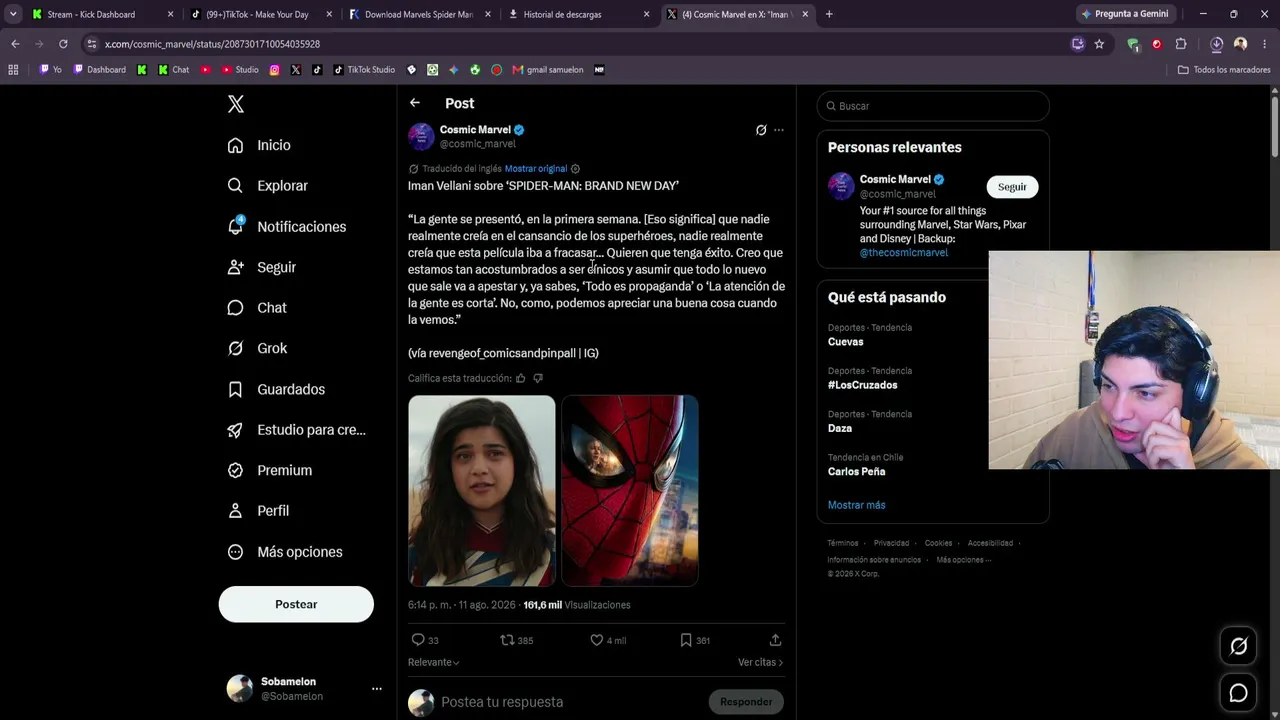Screen dimensions: 1280x720
Task: Open the Seguir people page
Action: click(x=261, y=267)
